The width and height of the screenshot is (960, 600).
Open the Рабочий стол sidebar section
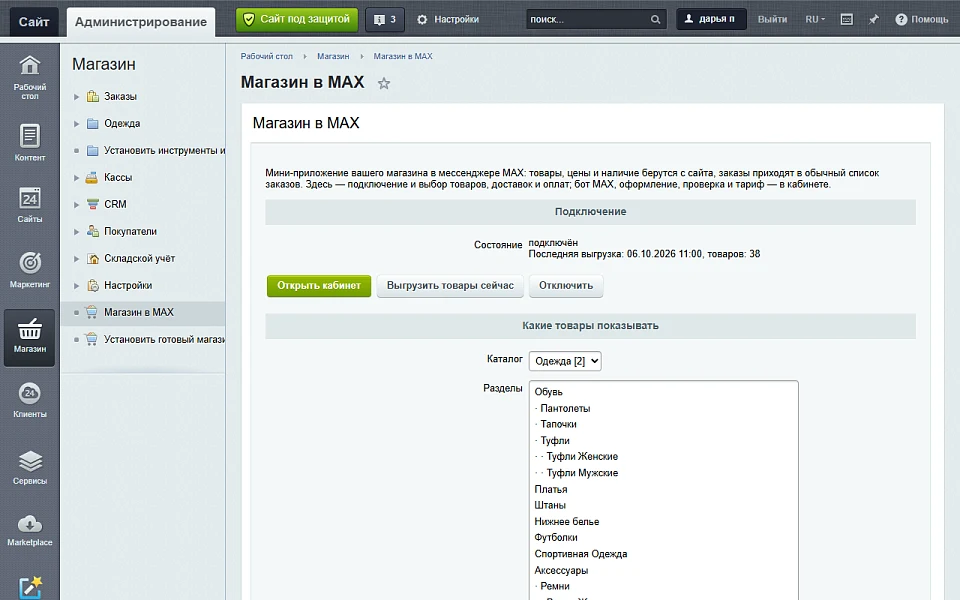pos(29,77)
